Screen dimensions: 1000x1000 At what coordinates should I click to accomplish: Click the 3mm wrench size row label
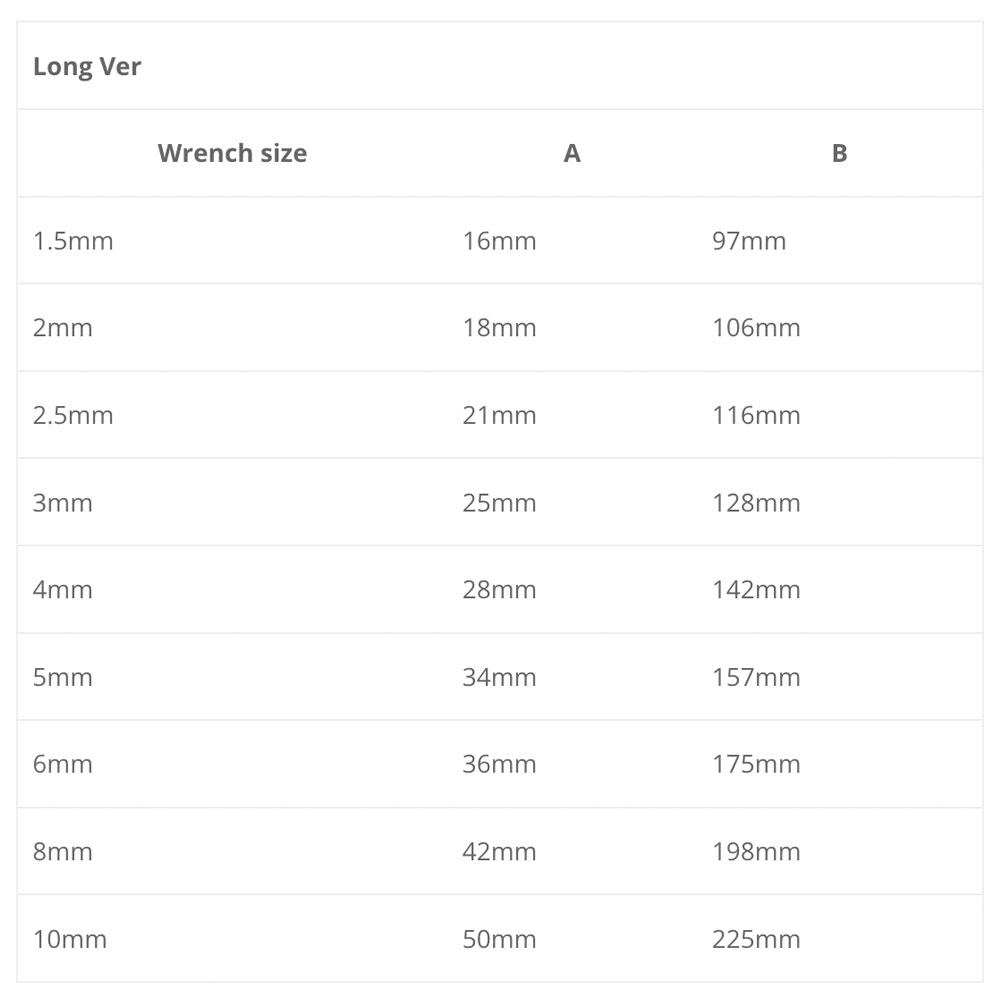63,503
